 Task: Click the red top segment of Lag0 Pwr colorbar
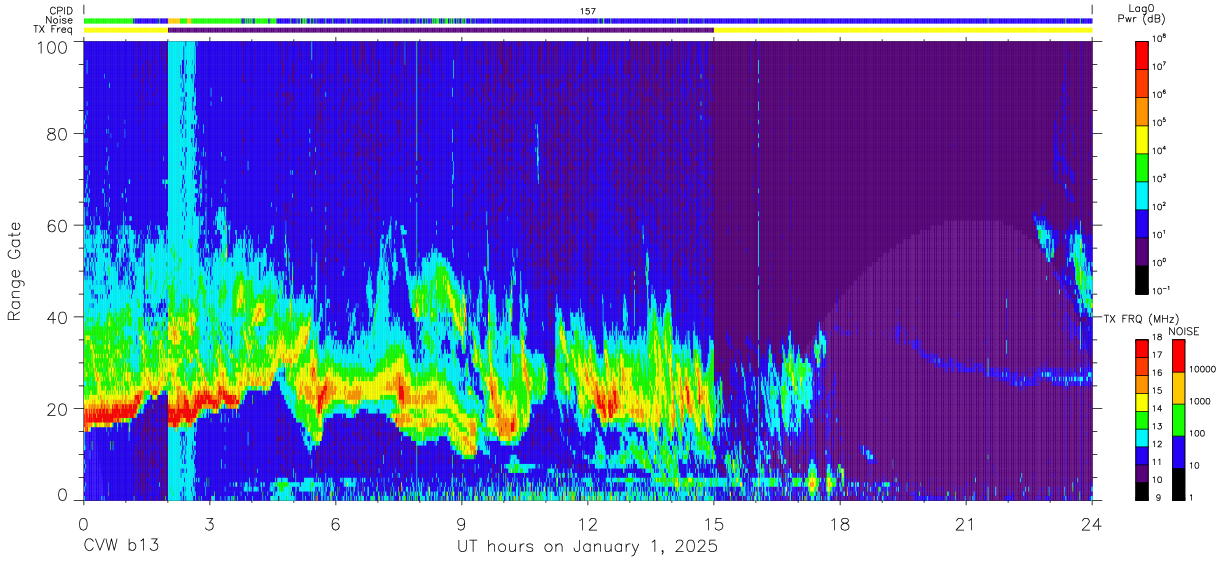point(1142,53)
